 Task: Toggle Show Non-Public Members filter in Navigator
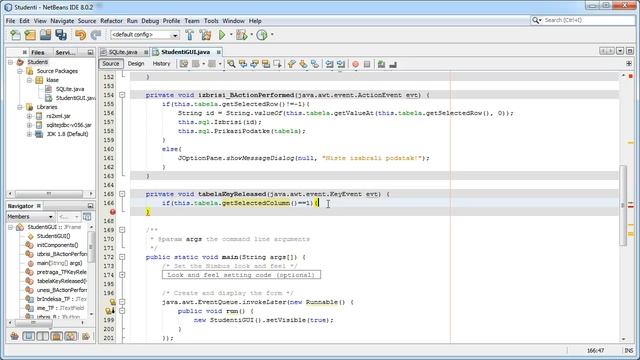coord(56,336)
